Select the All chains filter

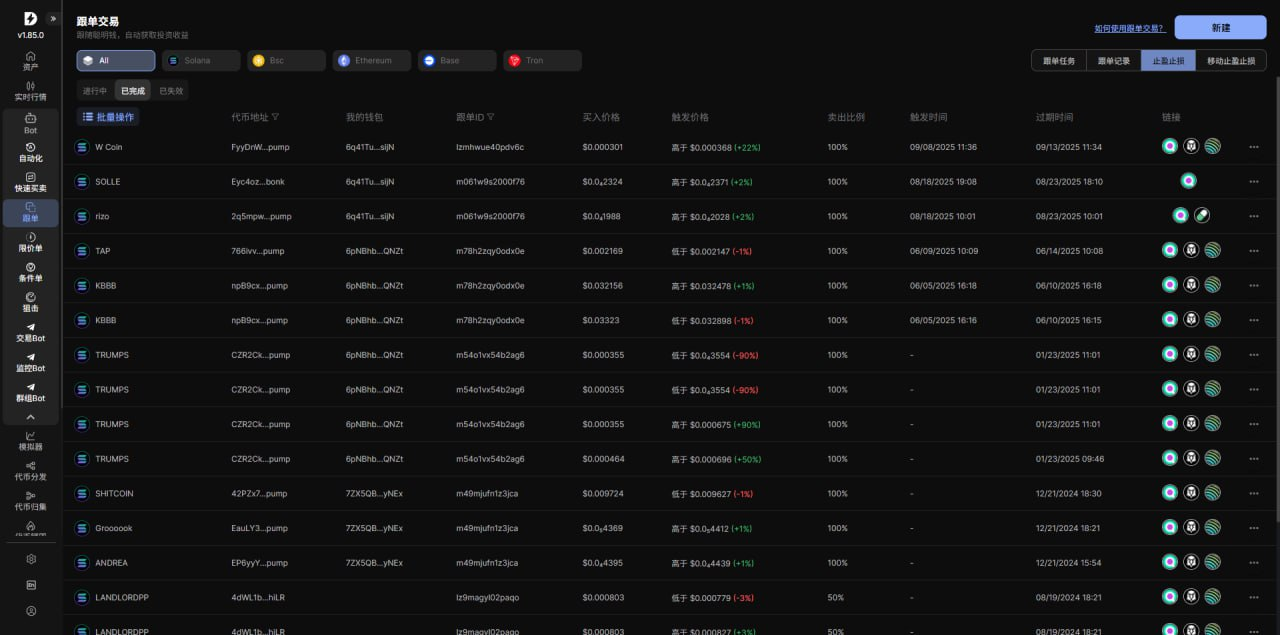pos(116,61)
